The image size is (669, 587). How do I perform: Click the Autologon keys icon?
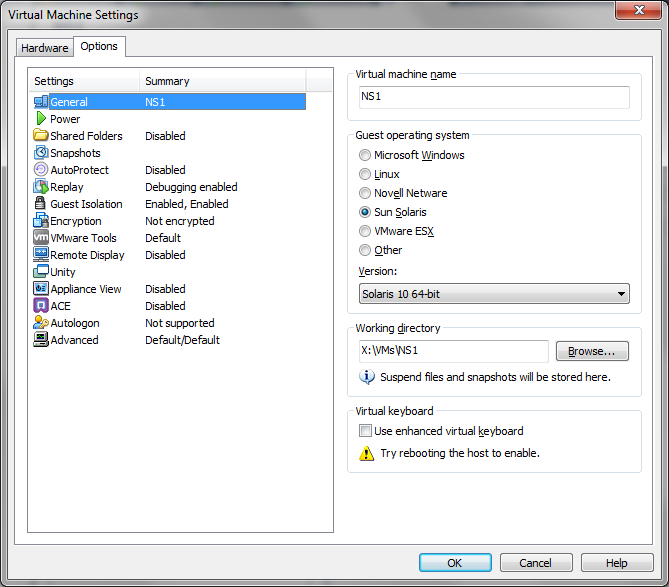tap(41, 322)
